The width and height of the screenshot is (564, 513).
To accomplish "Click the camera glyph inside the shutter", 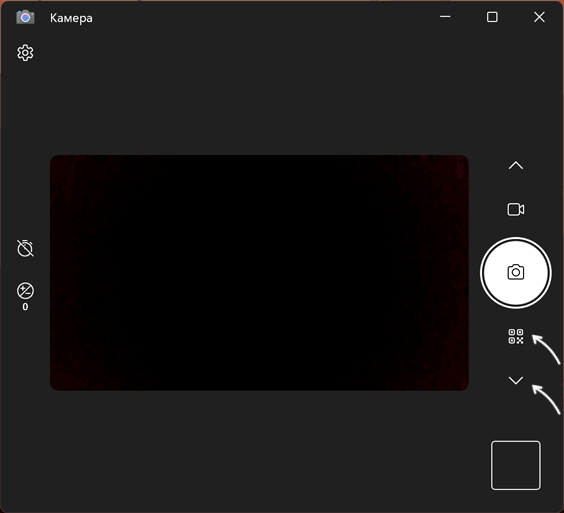I will [x=515, y=272].
